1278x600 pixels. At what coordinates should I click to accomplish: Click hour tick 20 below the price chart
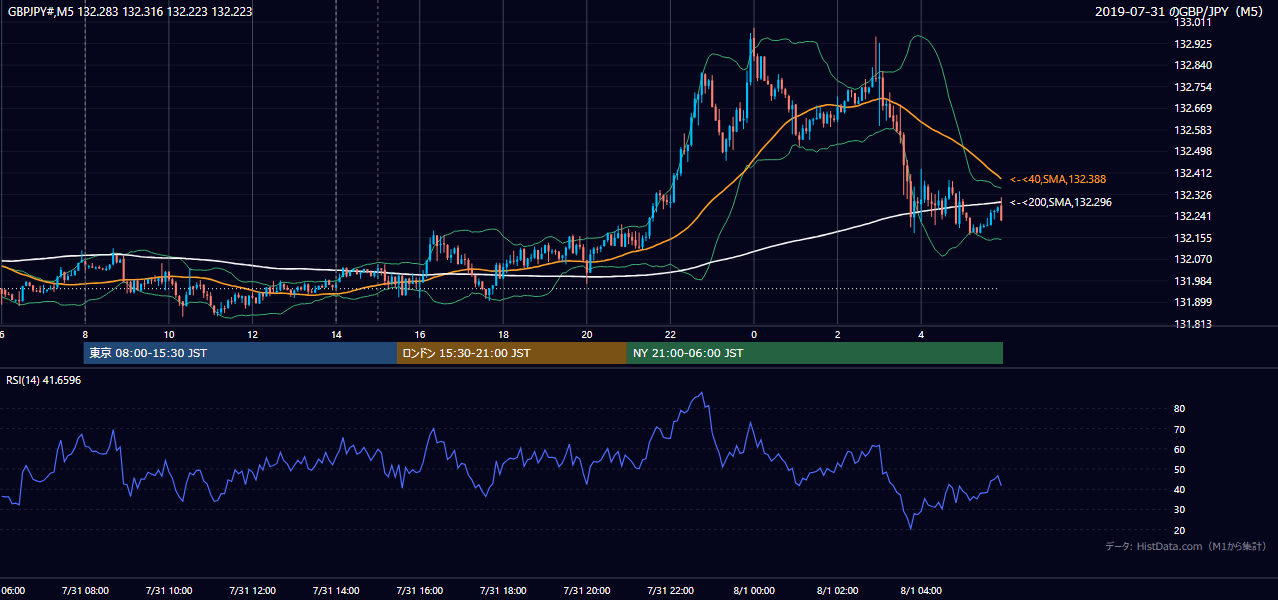[x=587, y=334]
